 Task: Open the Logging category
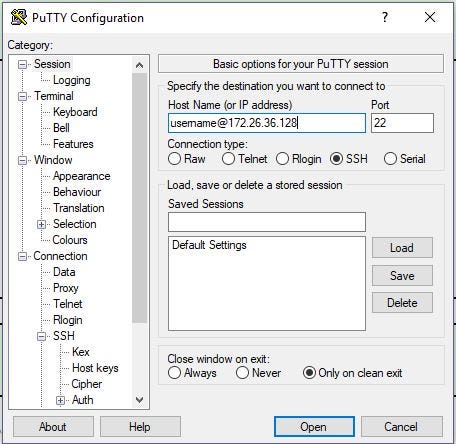[72, 80]
